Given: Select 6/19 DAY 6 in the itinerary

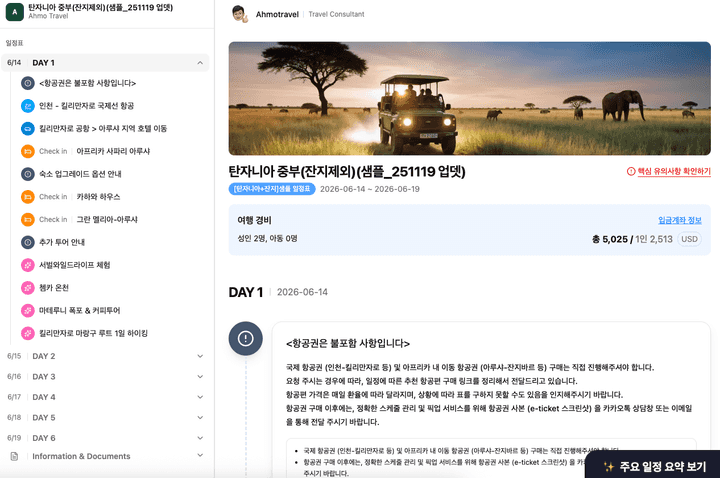Looking at the screenshot, I should pyautogui.click(x=105, y=438).
